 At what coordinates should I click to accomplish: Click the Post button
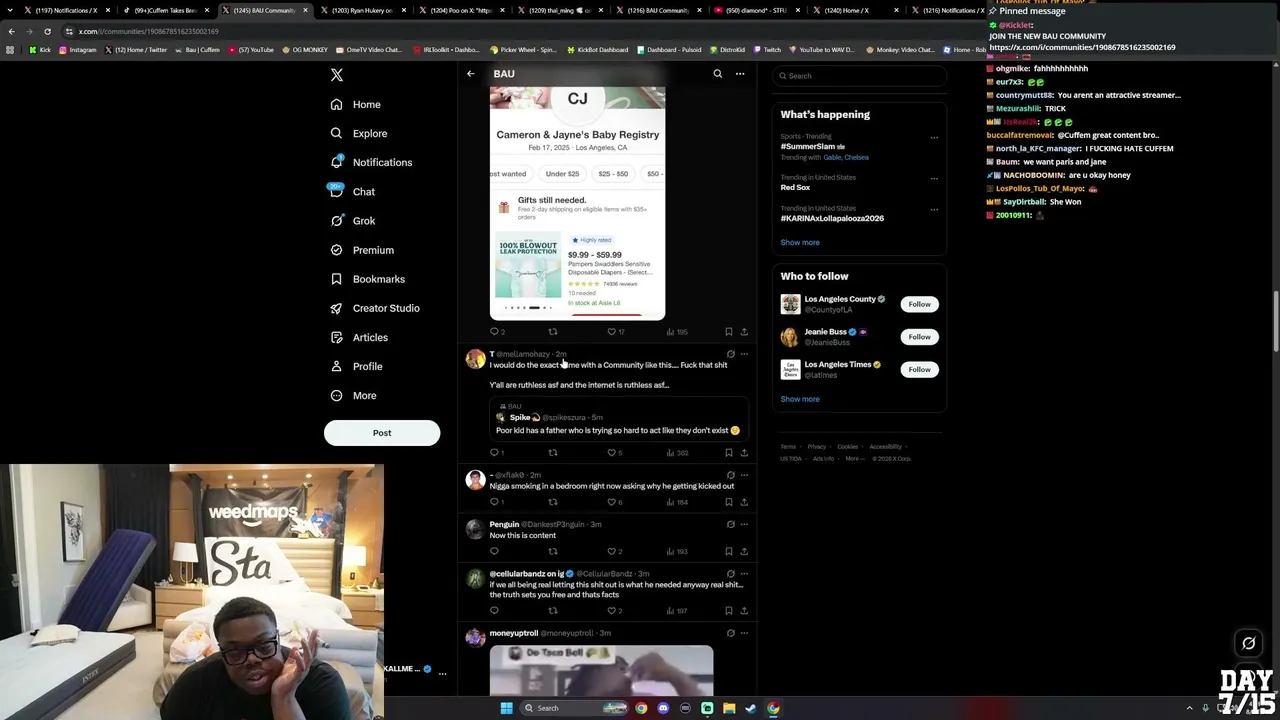[x=382, y=433]
